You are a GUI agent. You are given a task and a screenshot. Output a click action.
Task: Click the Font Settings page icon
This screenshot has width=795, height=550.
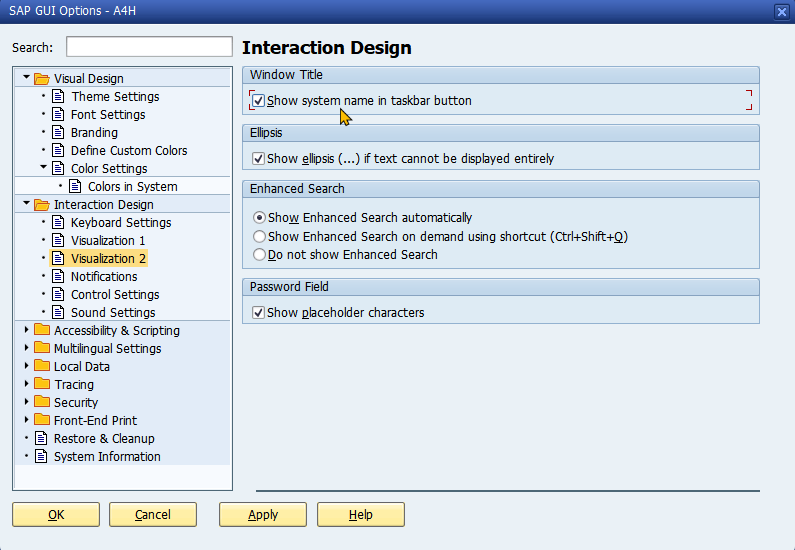coord(58,115)
